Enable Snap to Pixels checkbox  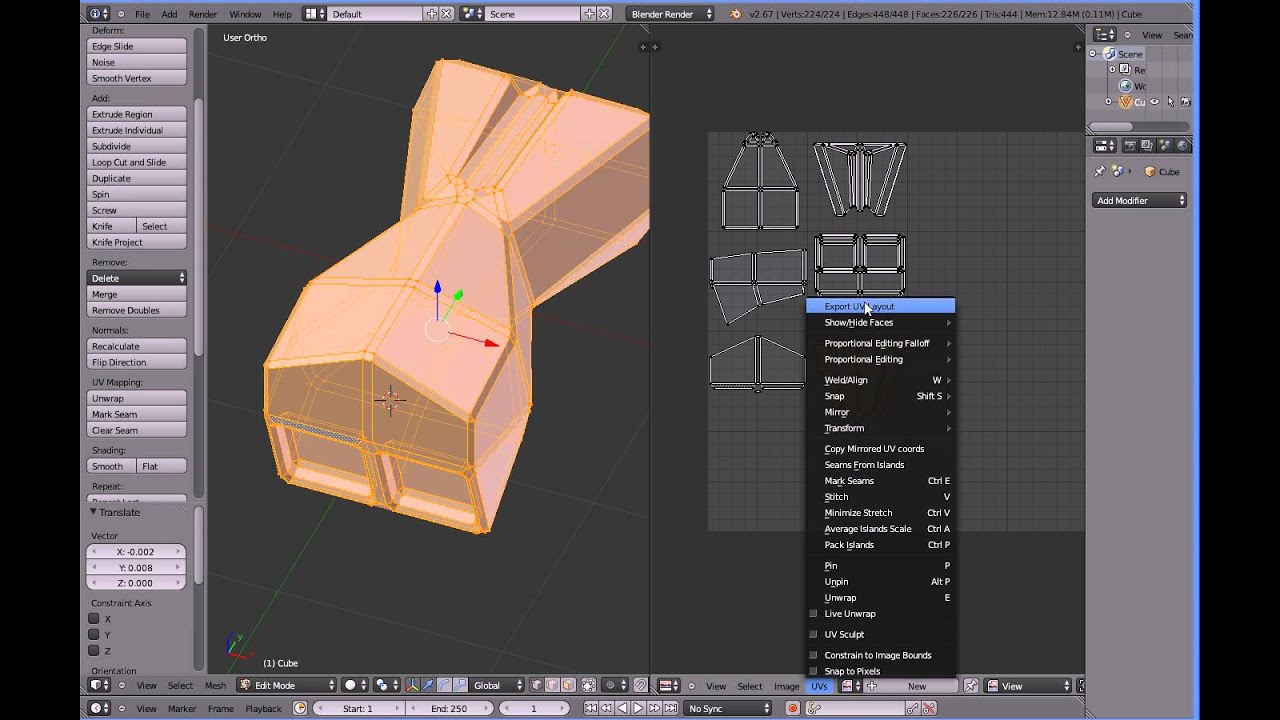[x=813, y=671]
